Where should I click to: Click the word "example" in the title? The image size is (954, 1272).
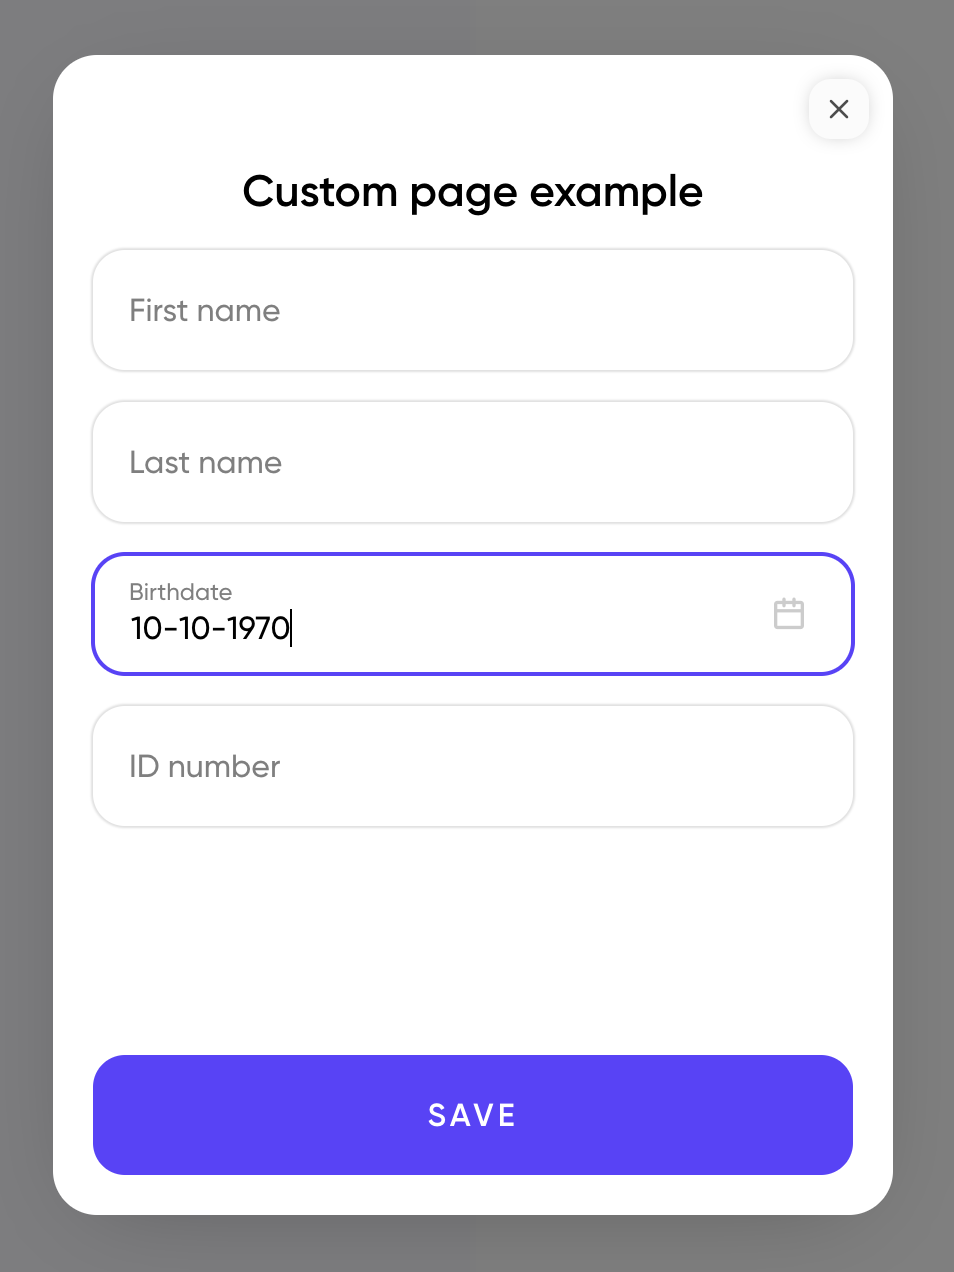[615, 192]
